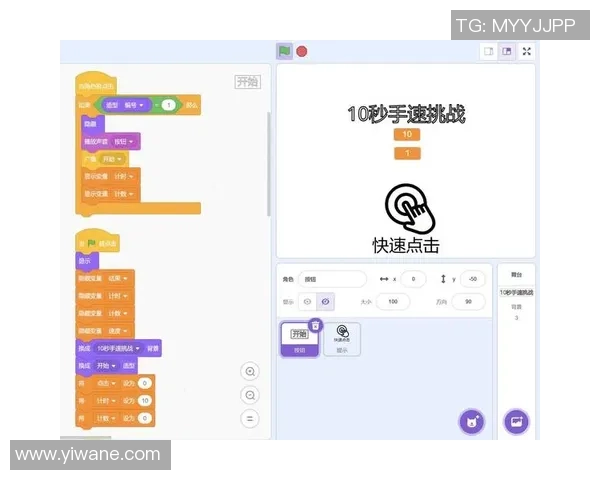Viewport: 600px width, 480px height.
Task: Click value 0 in set 计数 block
Action: tap(145, 418)
